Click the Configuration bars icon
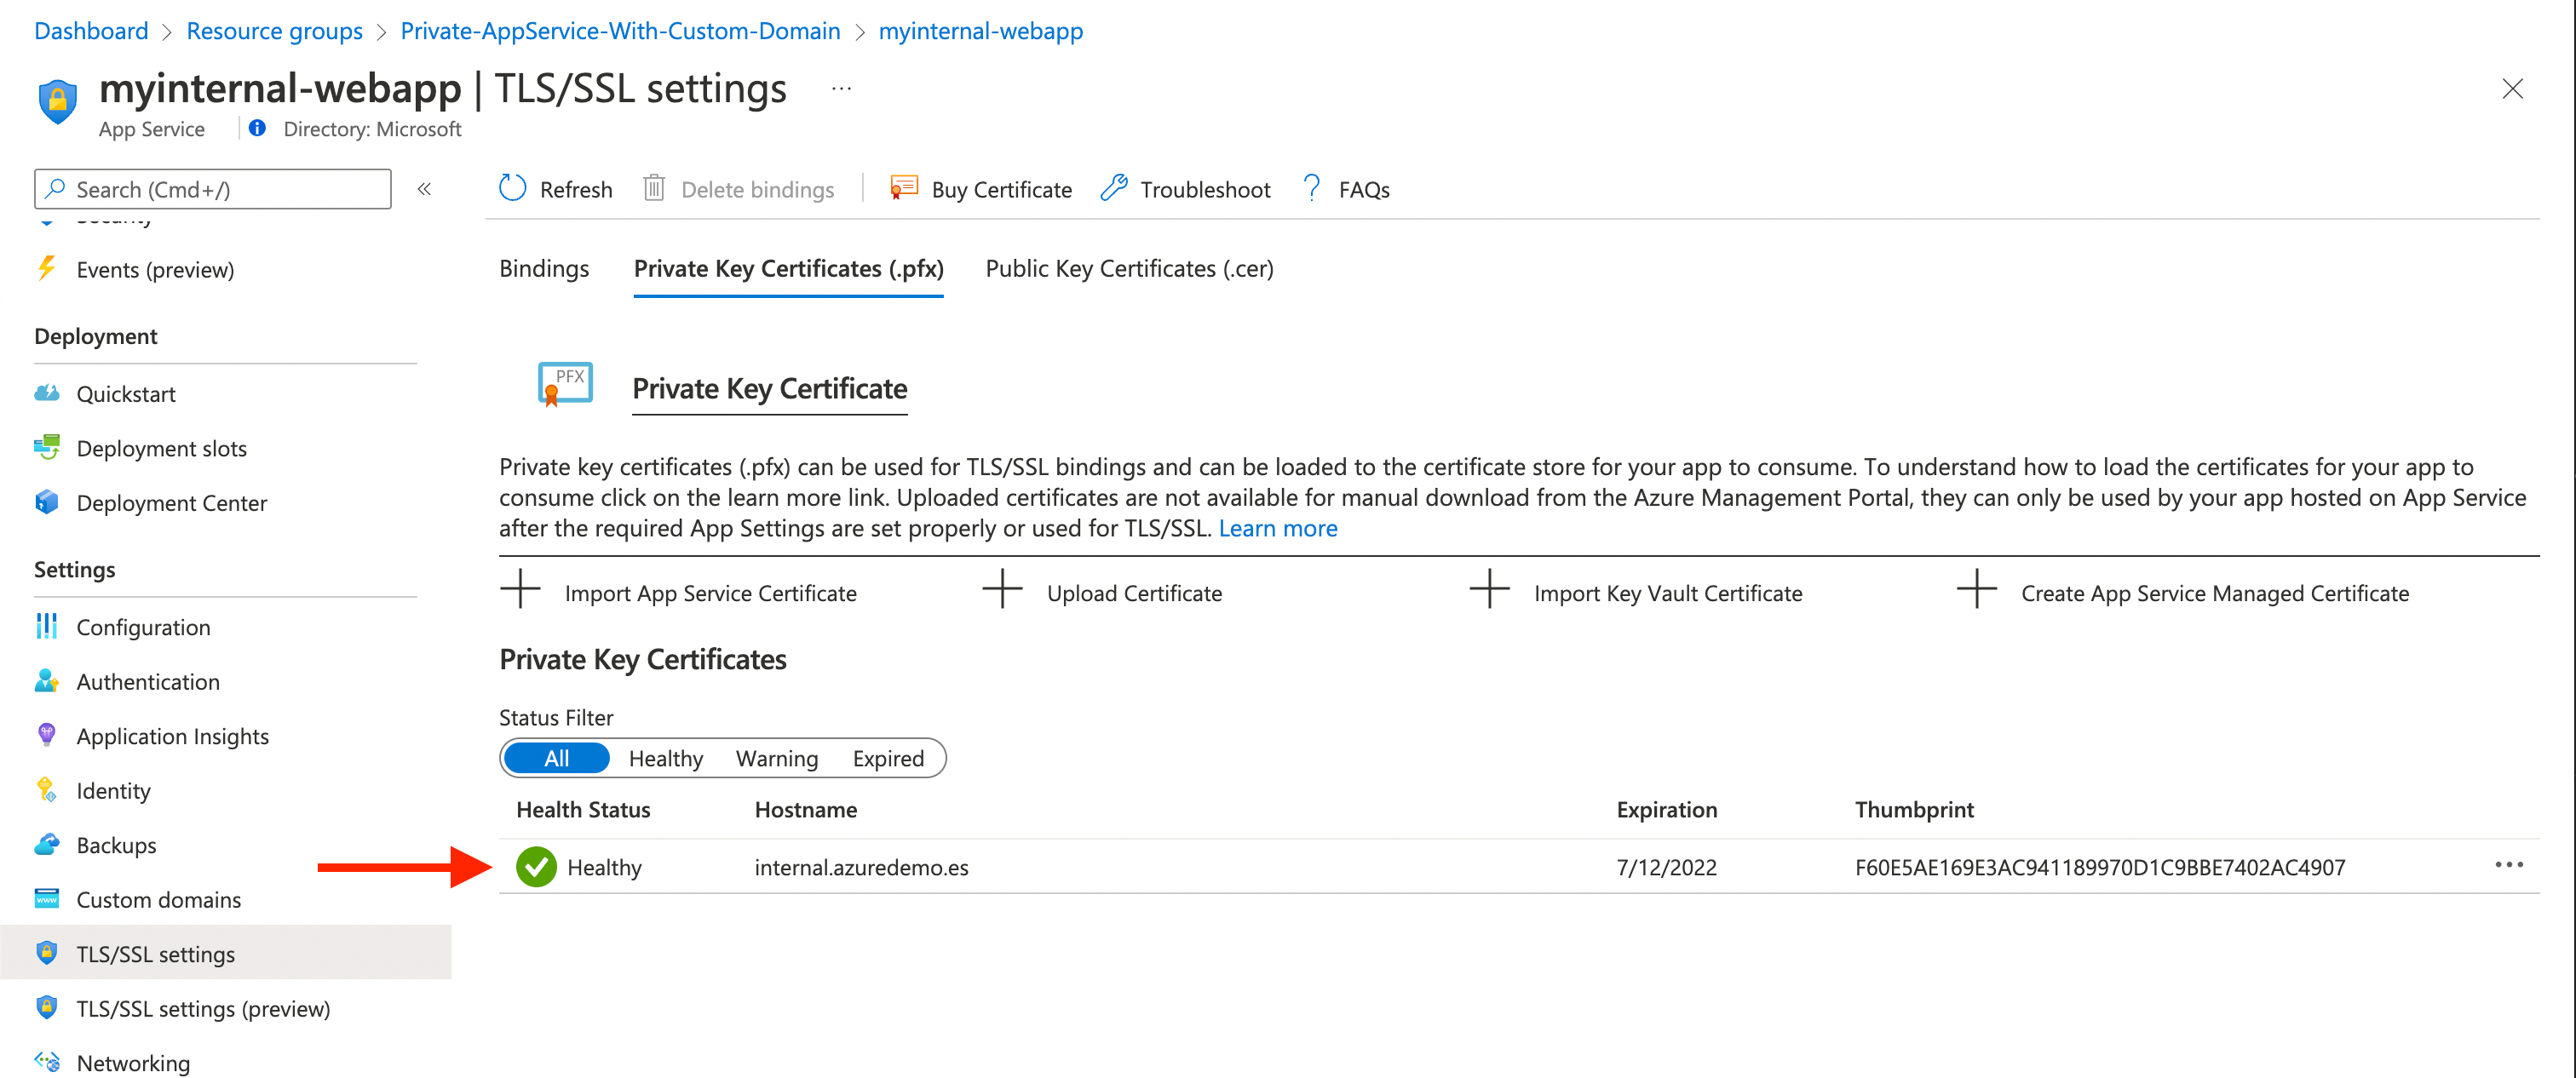The image size is (2576, 1078). coord(46,626)
